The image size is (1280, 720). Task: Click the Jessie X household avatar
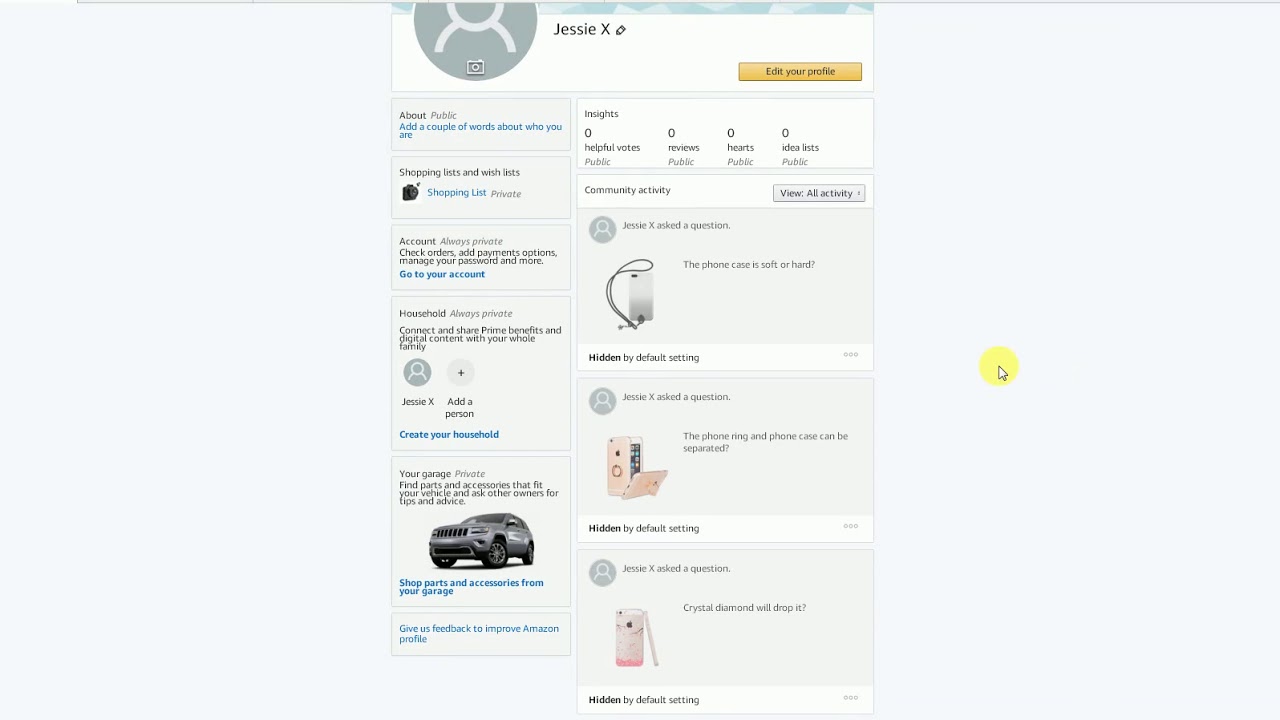point(417,372)
